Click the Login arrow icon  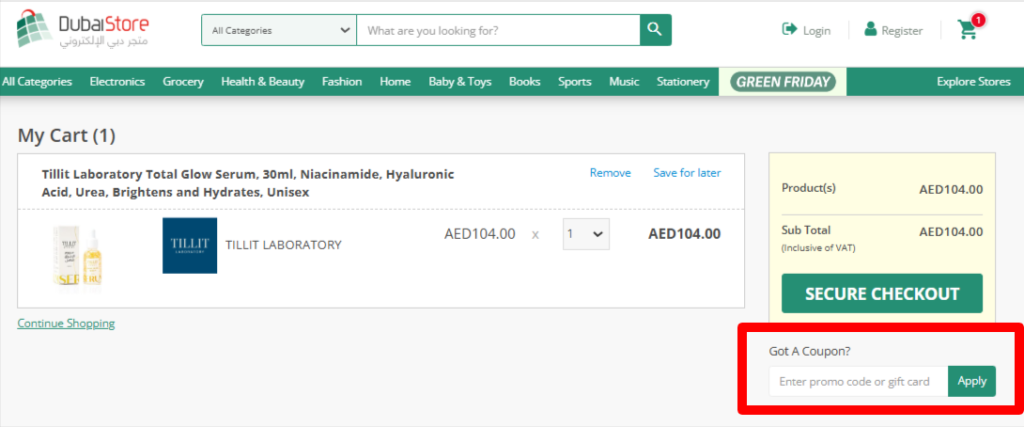click(x=789, y=30)
